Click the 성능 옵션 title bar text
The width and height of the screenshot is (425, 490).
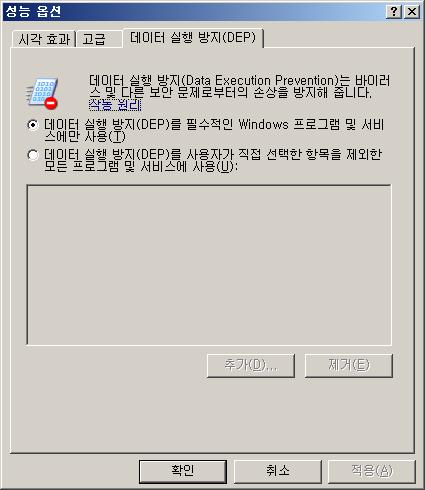pos(33,12)
